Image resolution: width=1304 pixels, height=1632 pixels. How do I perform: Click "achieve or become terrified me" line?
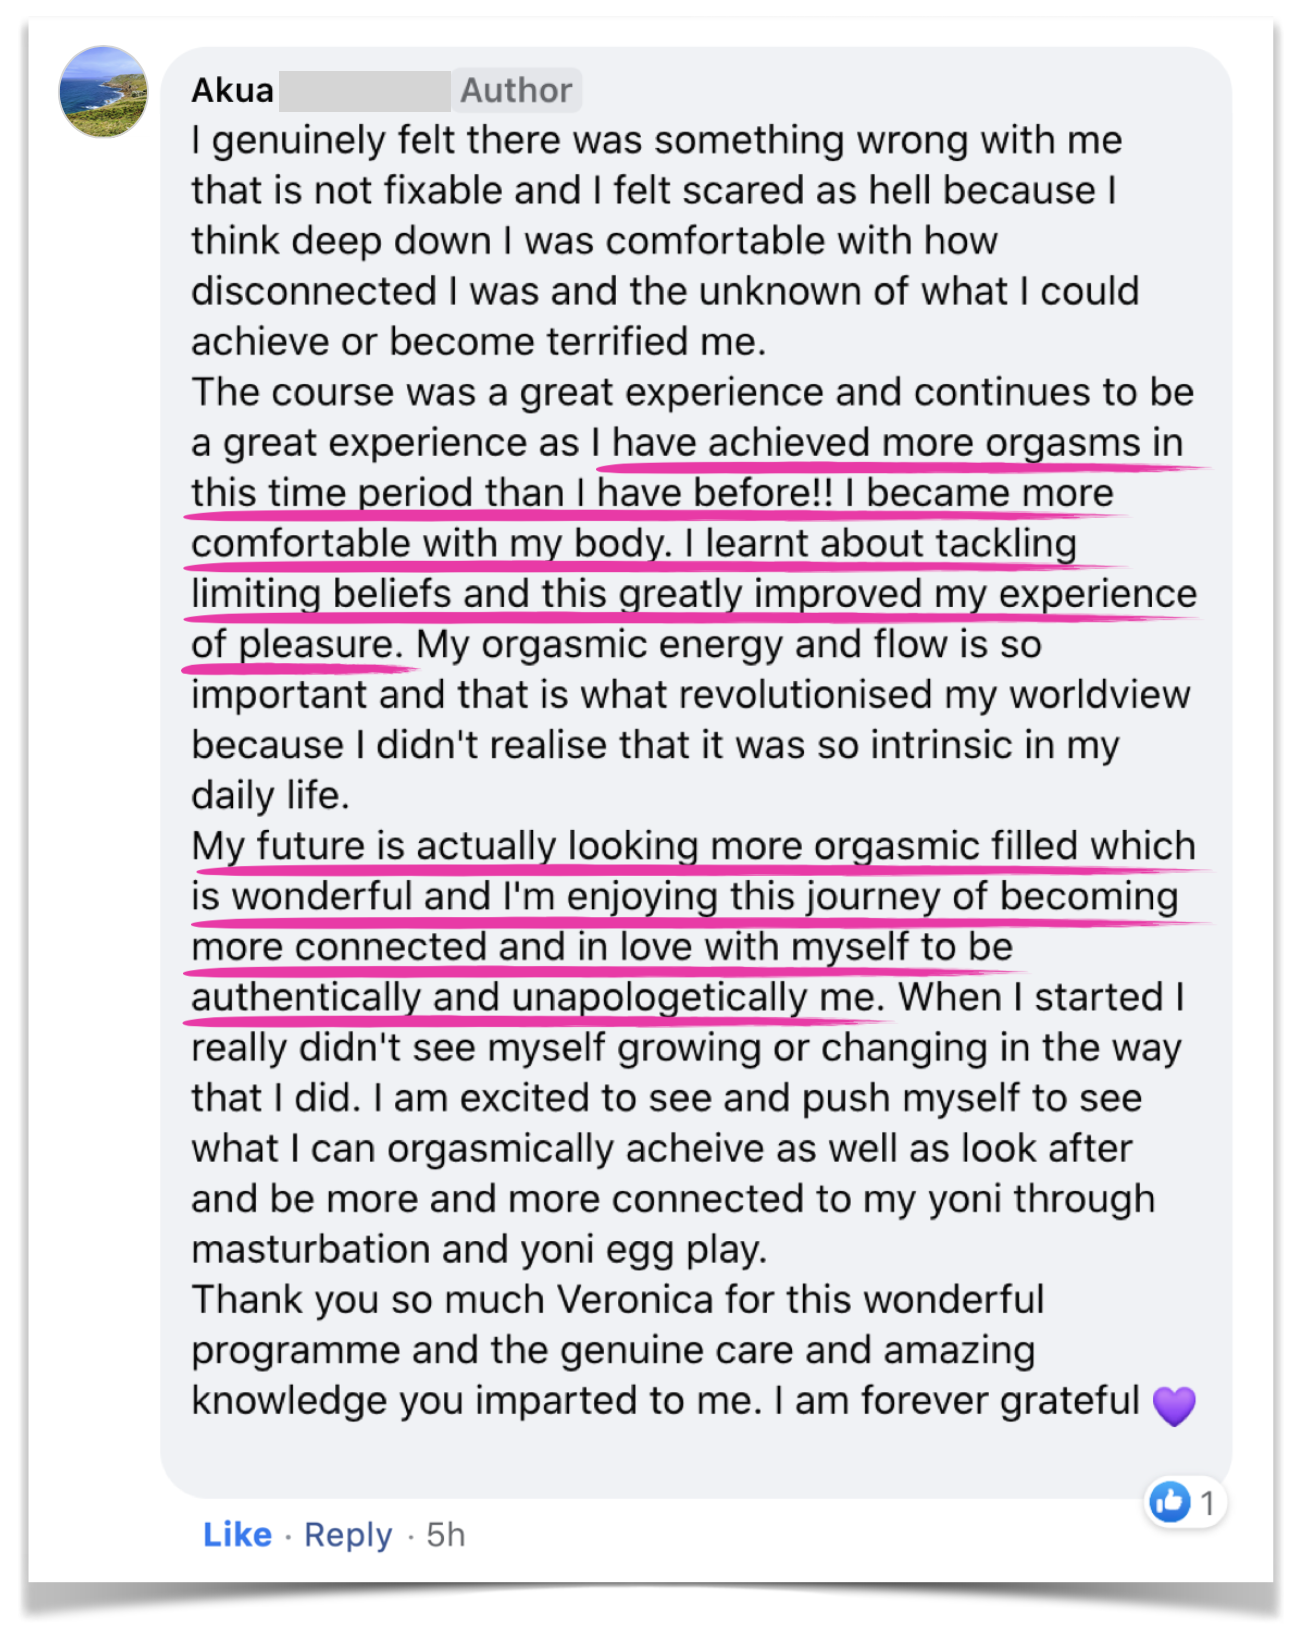478,342
